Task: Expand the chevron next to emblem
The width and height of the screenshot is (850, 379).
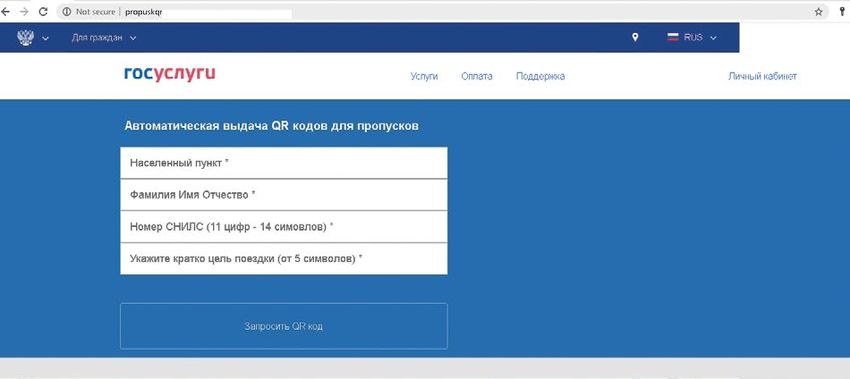Action: pyautogui.click(x=46, y=38)
